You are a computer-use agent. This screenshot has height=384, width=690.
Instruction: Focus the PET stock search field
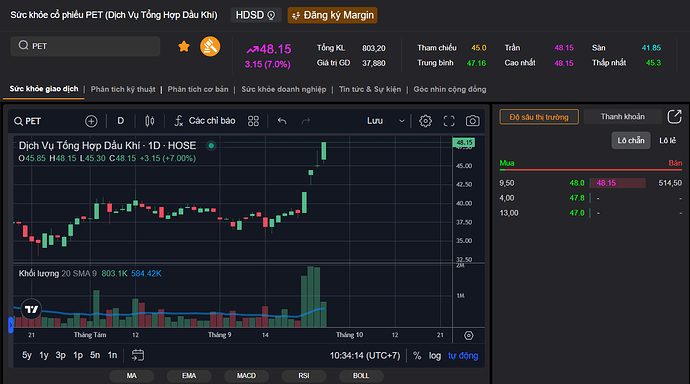85,46
